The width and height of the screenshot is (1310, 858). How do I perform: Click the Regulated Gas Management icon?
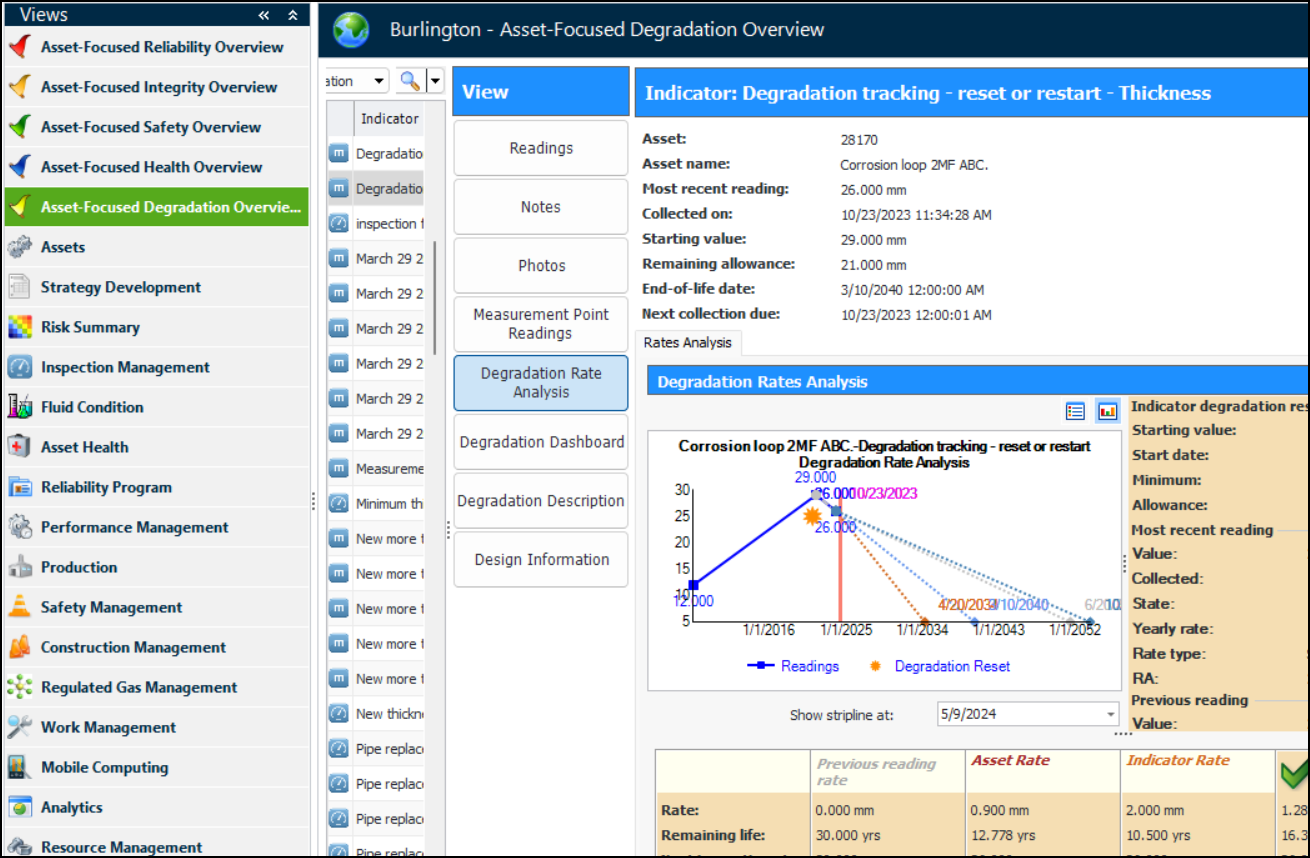(19, 687)
